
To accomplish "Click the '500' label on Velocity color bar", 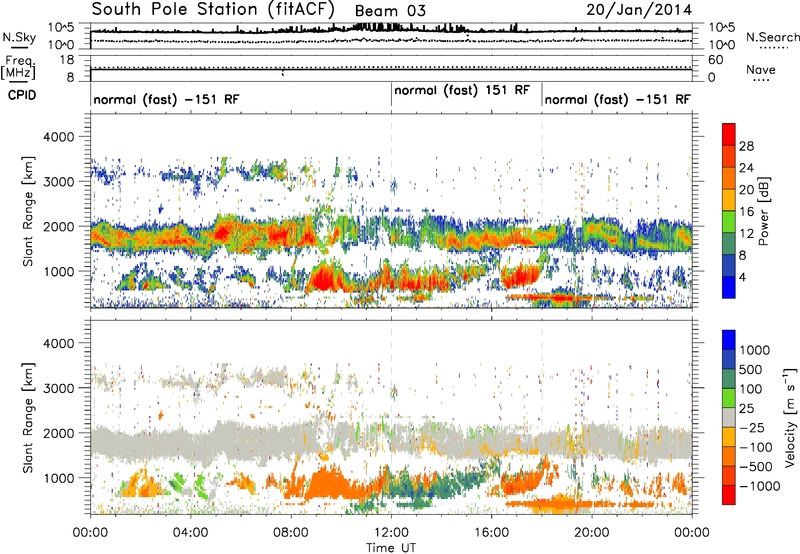I will [751, 370].
